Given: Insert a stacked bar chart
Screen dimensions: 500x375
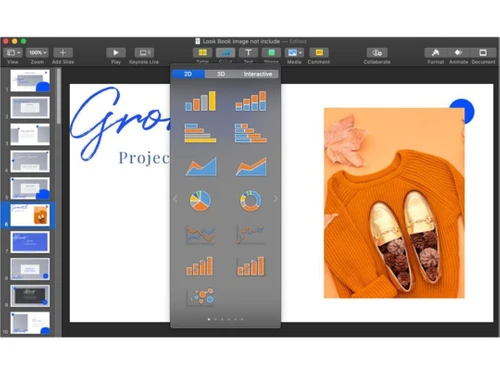Looking at the screenshot, I should (251, 133).
